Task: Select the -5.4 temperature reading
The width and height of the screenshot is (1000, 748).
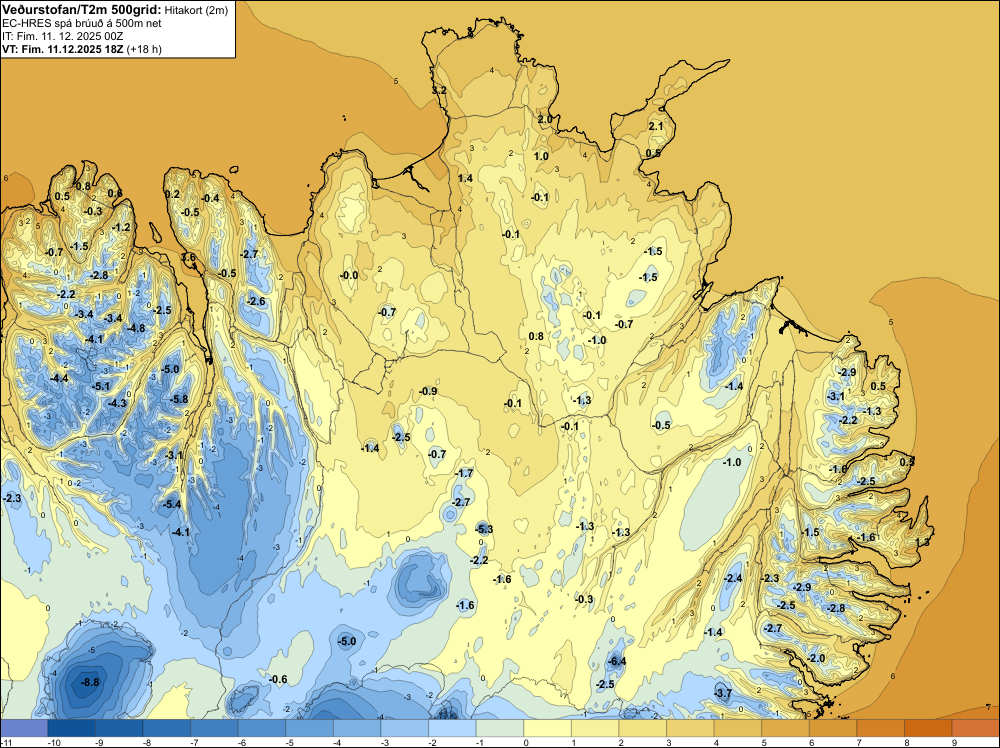Action: [x=172, y=504]
